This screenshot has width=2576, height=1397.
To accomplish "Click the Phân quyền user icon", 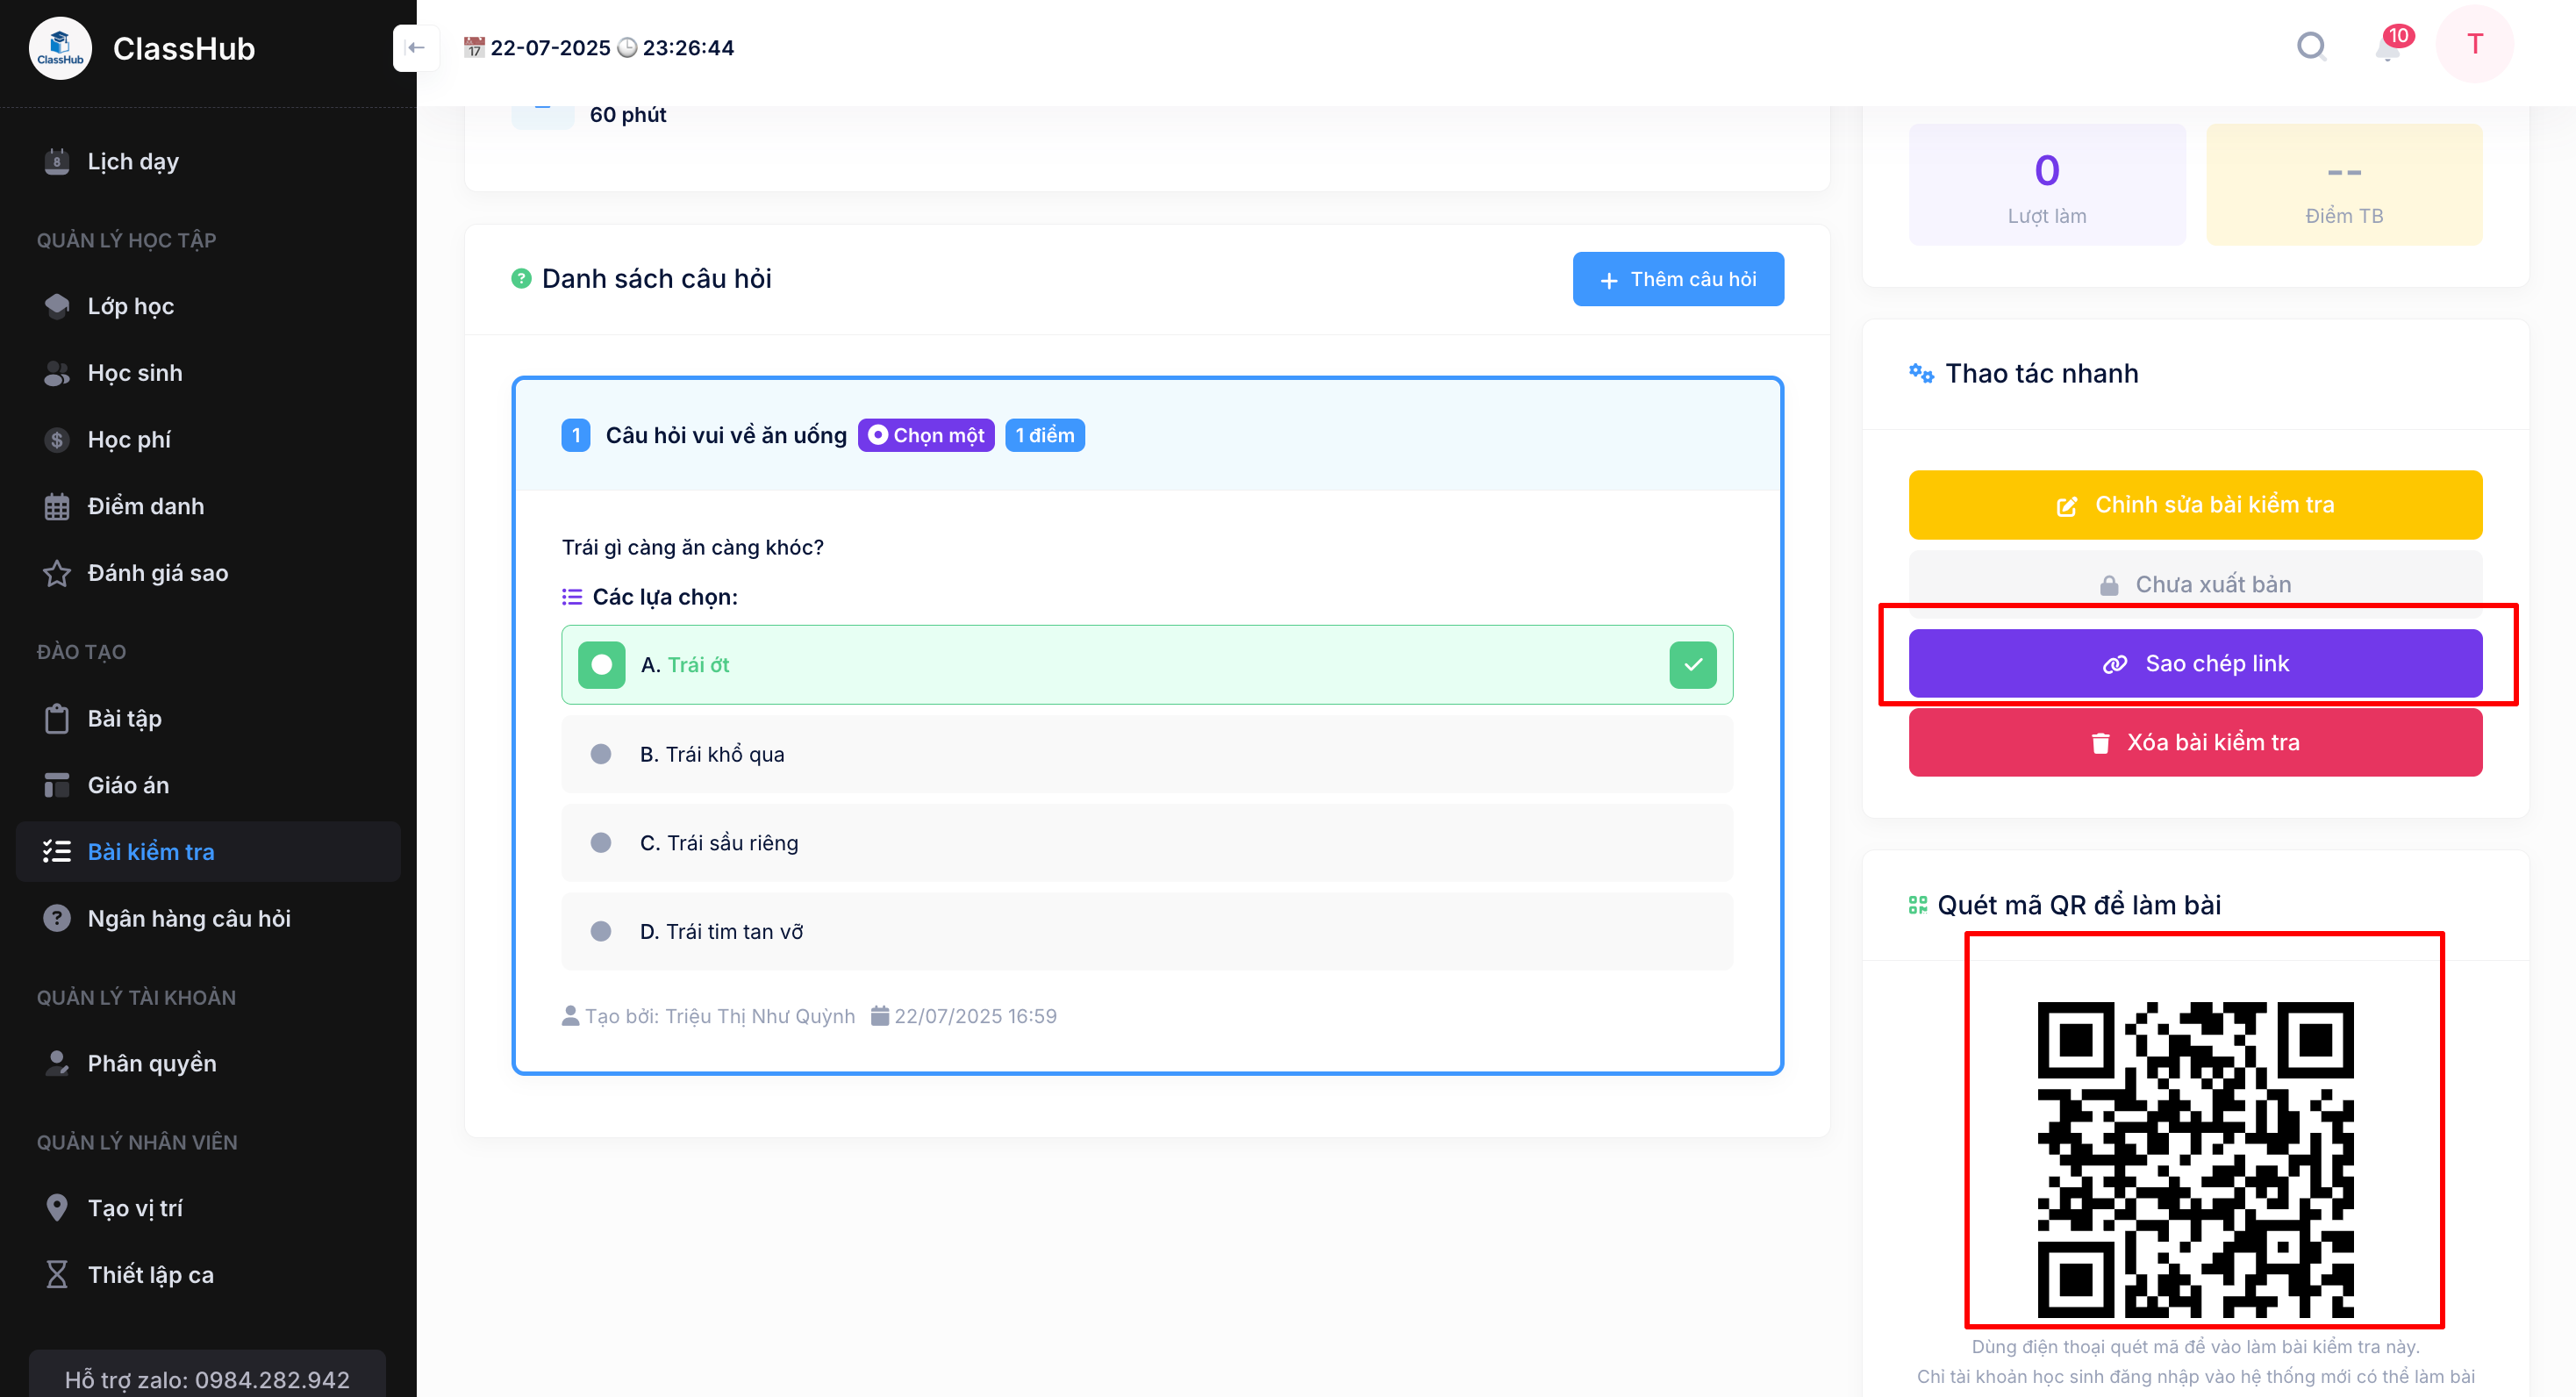I will 57,1064.
